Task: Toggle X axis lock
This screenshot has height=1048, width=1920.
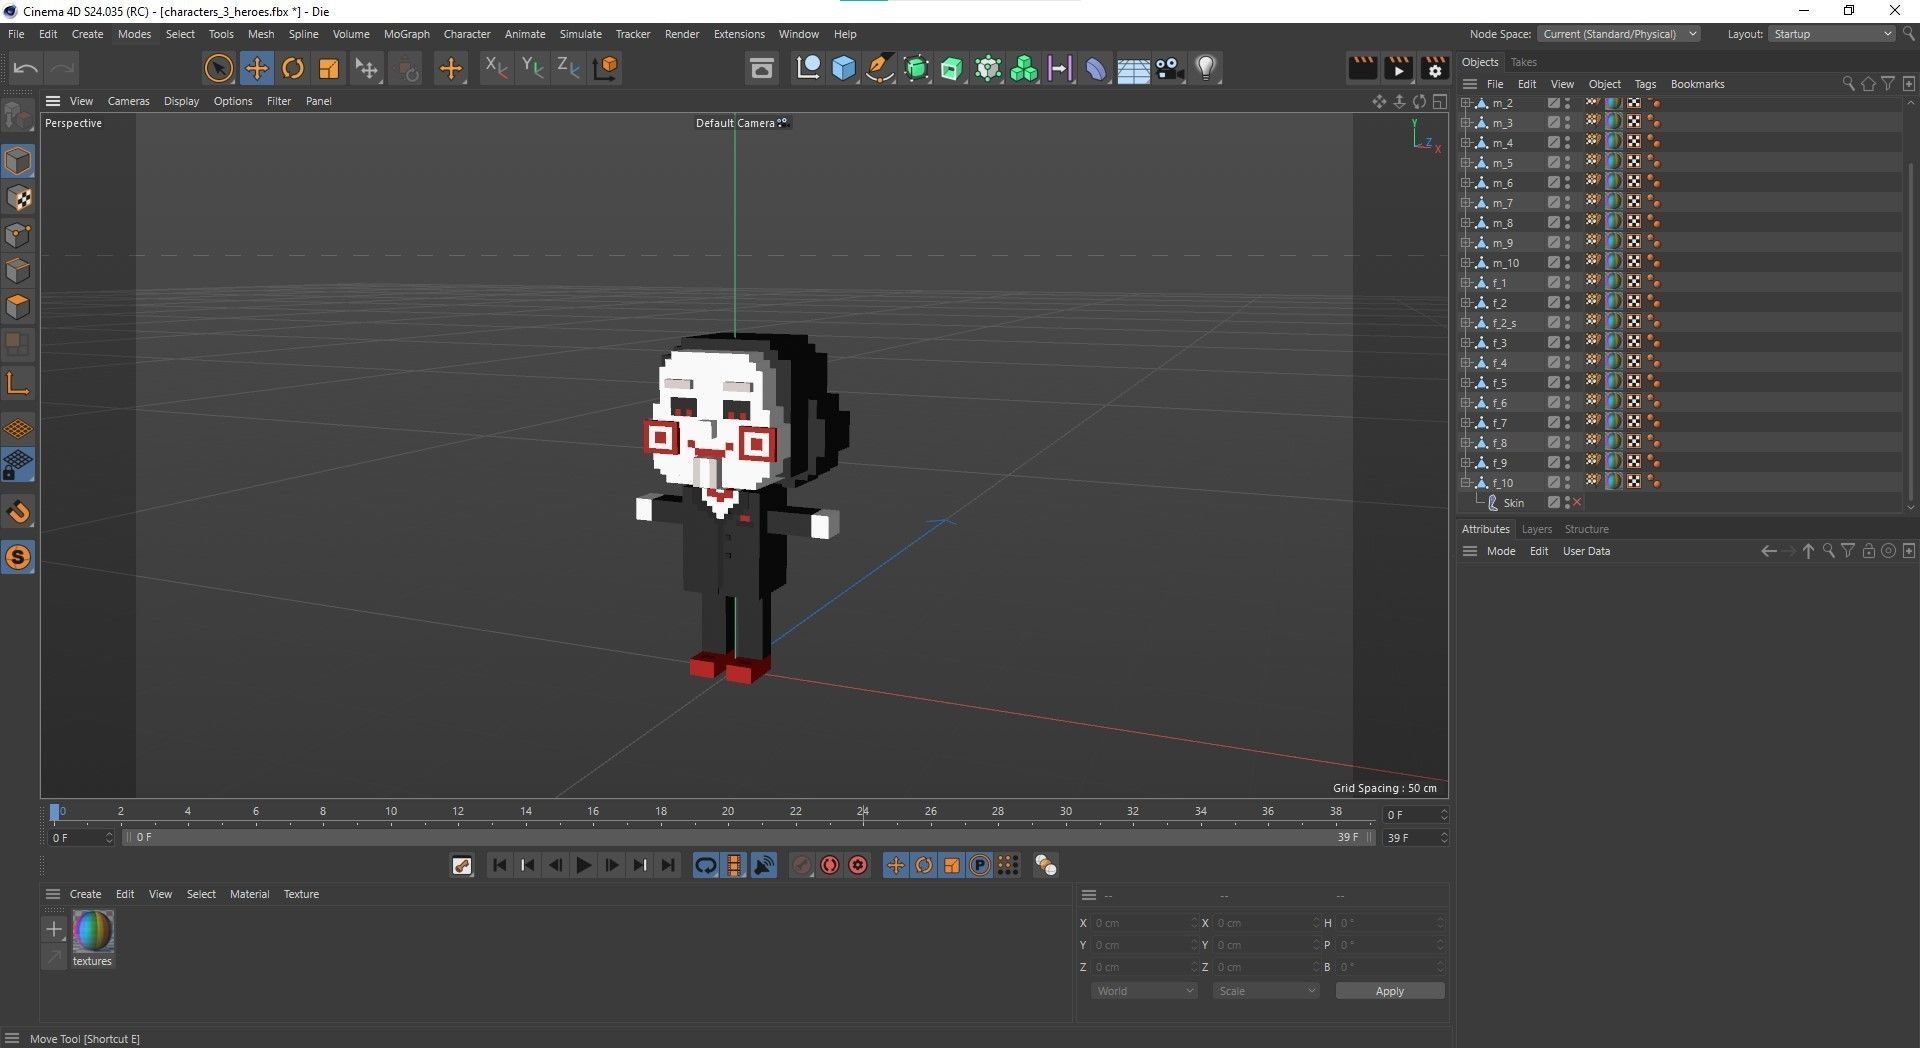Action: [x=496, y=68]
